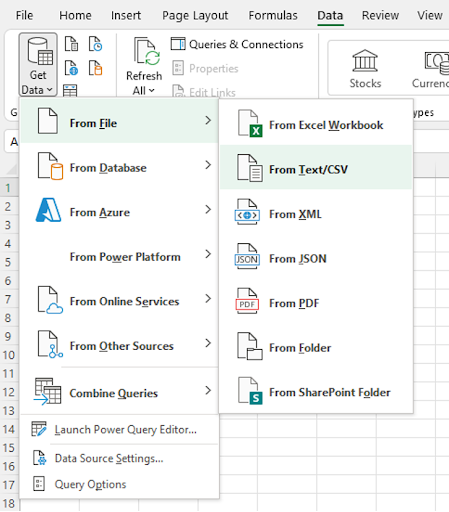Switch to the Page Layout tab
Screen dimensions: 449x512
coord(195,15)
